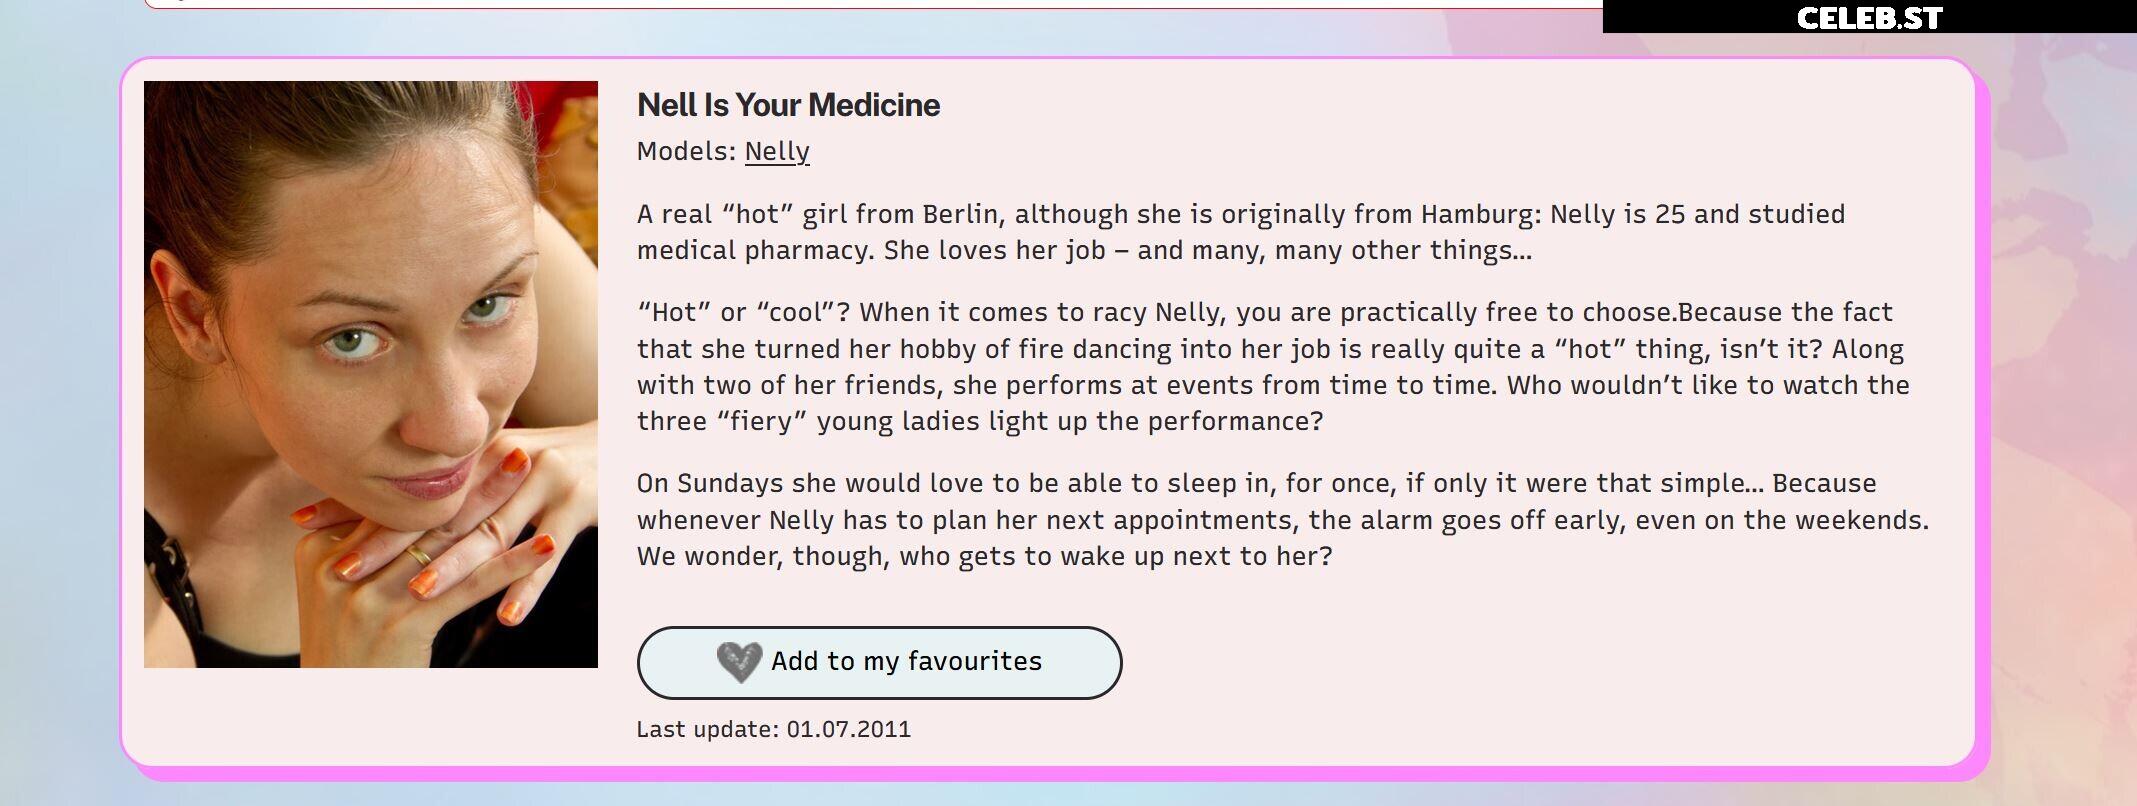The image size is (2137, 806).
Task: Add this set to my favourites
Action: pyautogui.click(x=879, y=662)
